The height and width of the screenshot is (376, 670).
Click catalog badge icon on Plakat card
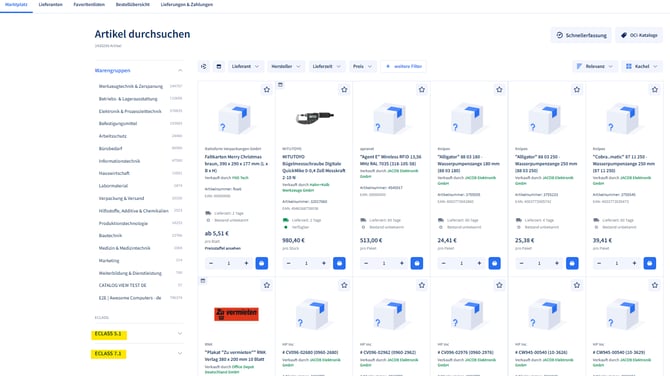point(203,281)
